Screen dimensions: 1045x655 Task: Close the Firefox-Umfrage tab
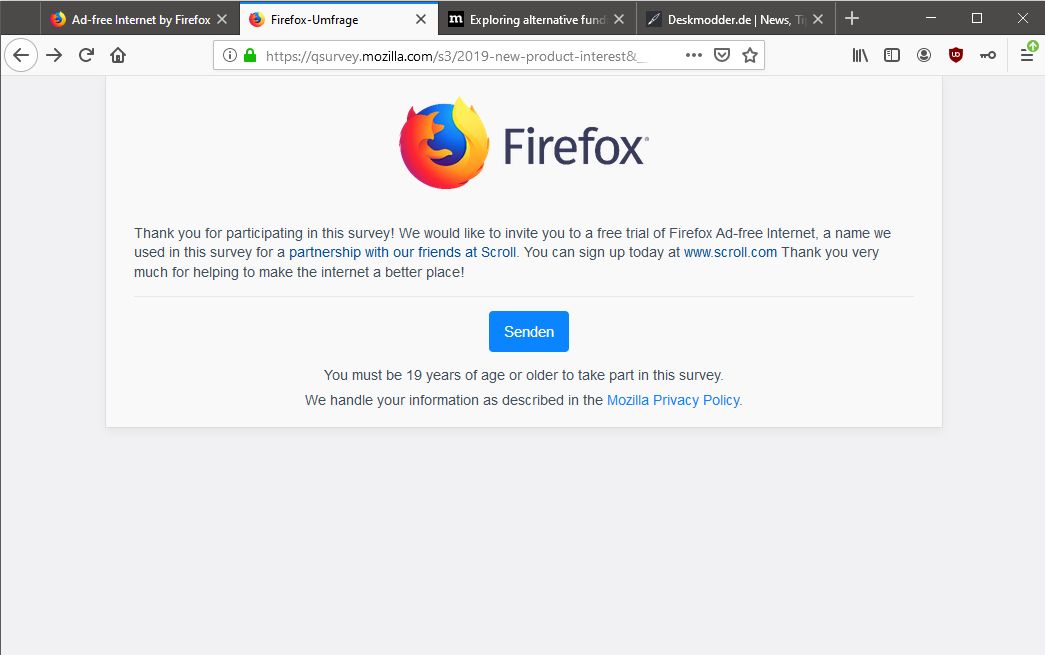[421, 19]
